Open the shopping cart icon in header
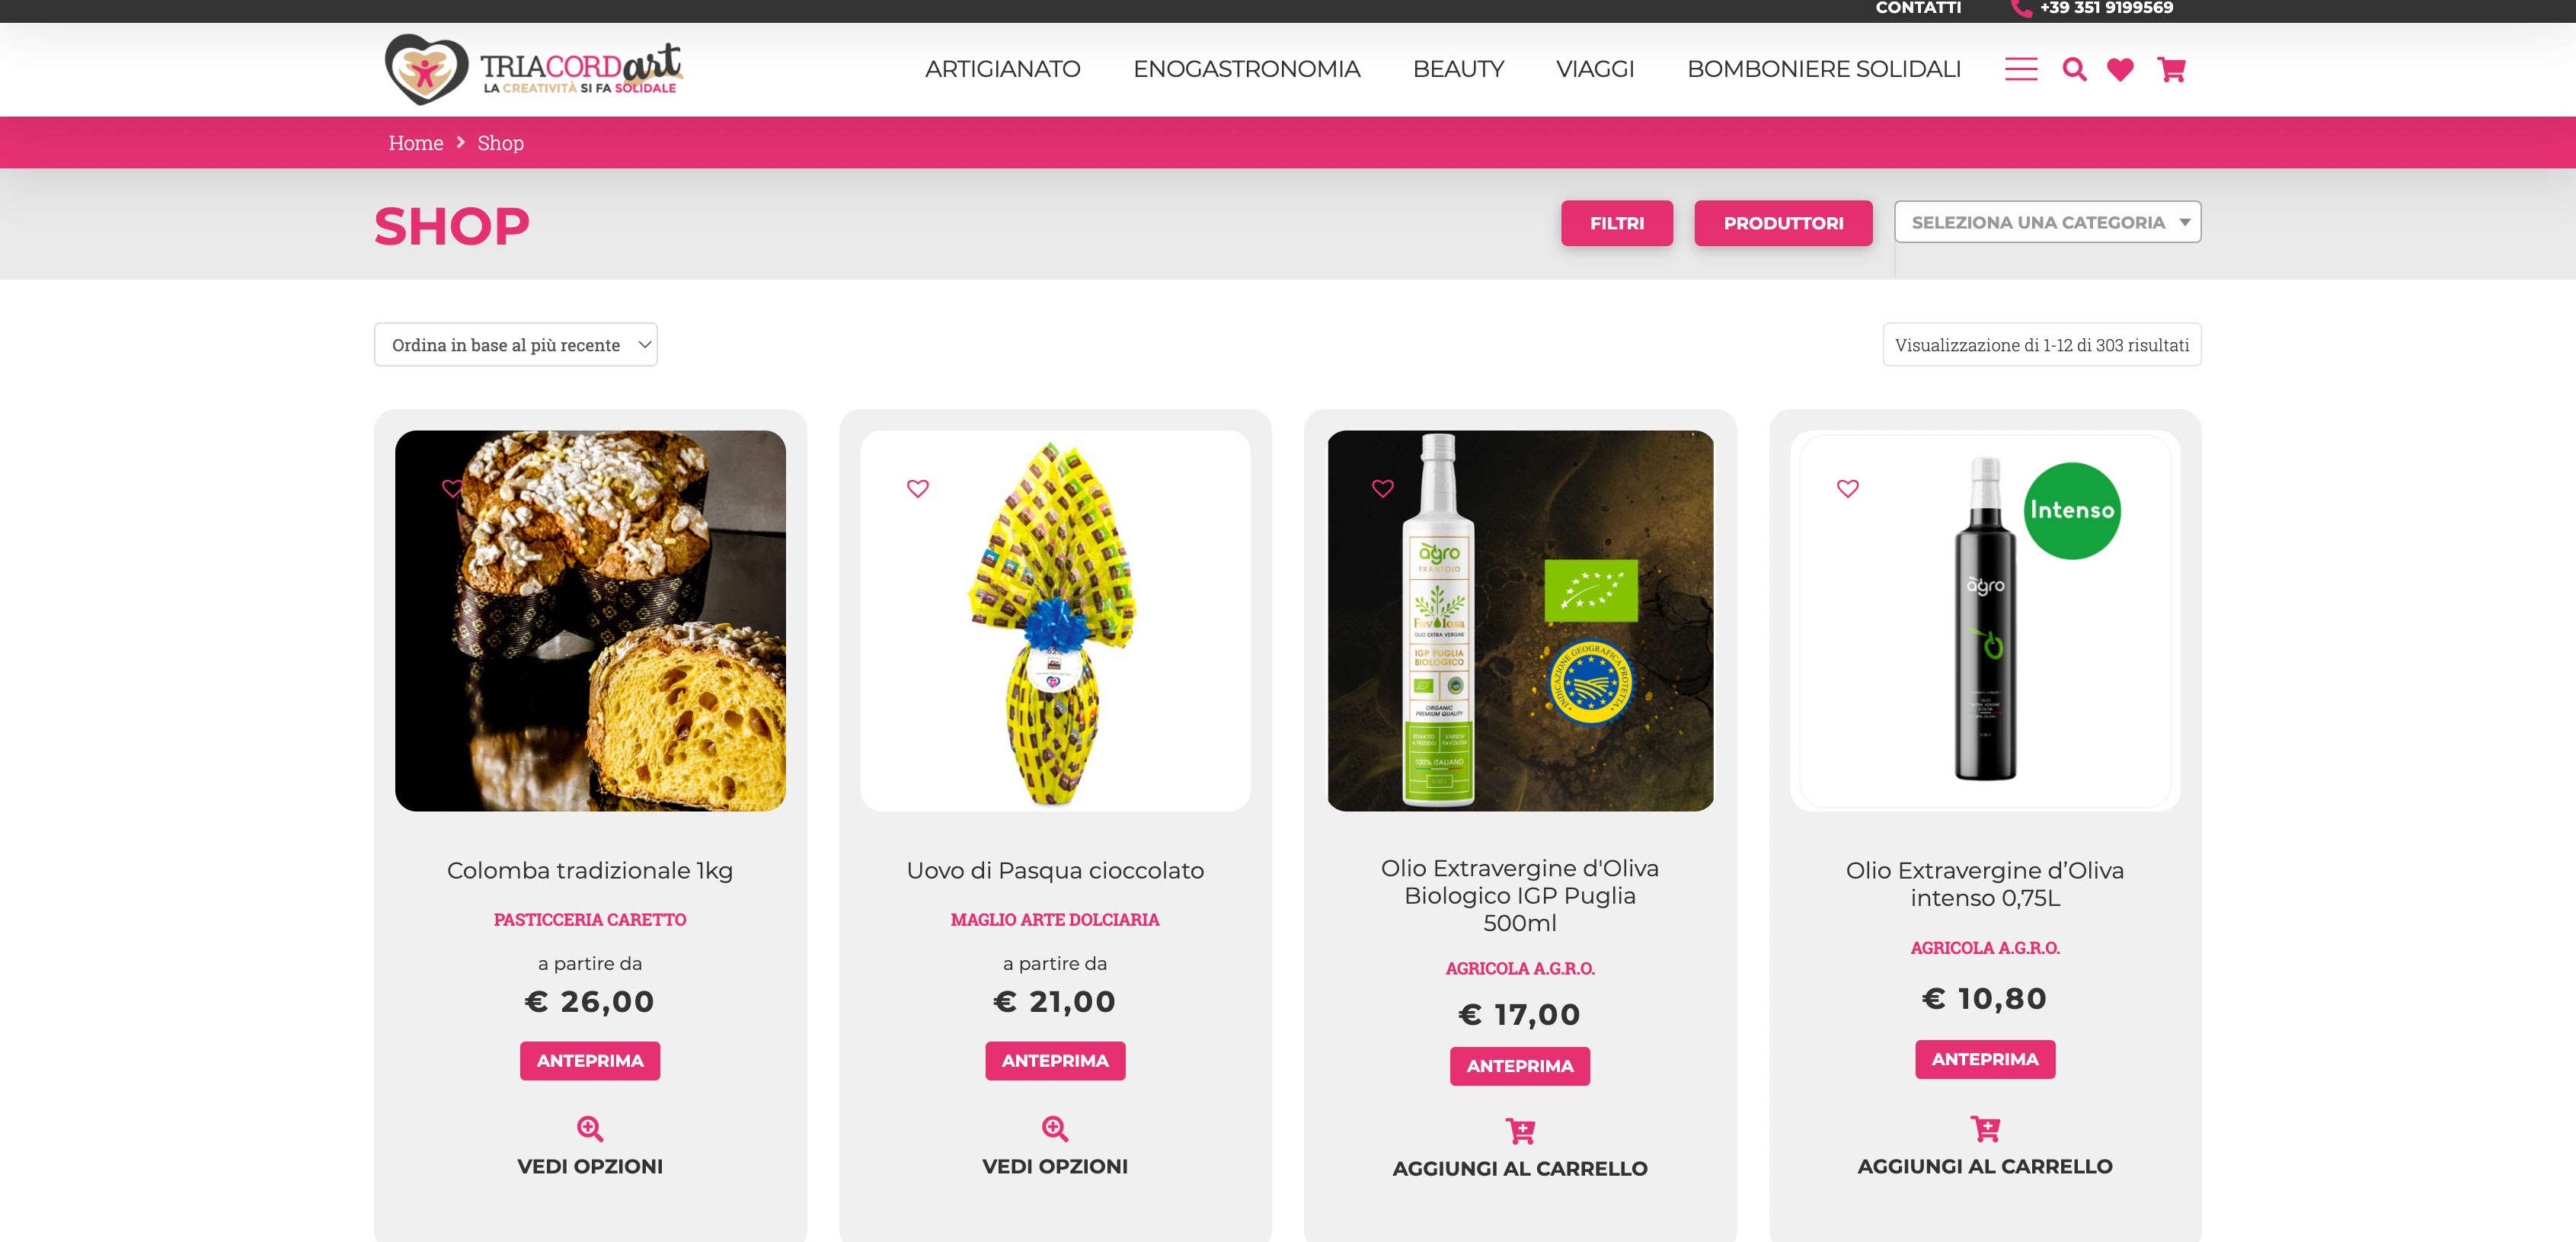The height and width of the screenshot is (1242, 2576). (2171, 69)
